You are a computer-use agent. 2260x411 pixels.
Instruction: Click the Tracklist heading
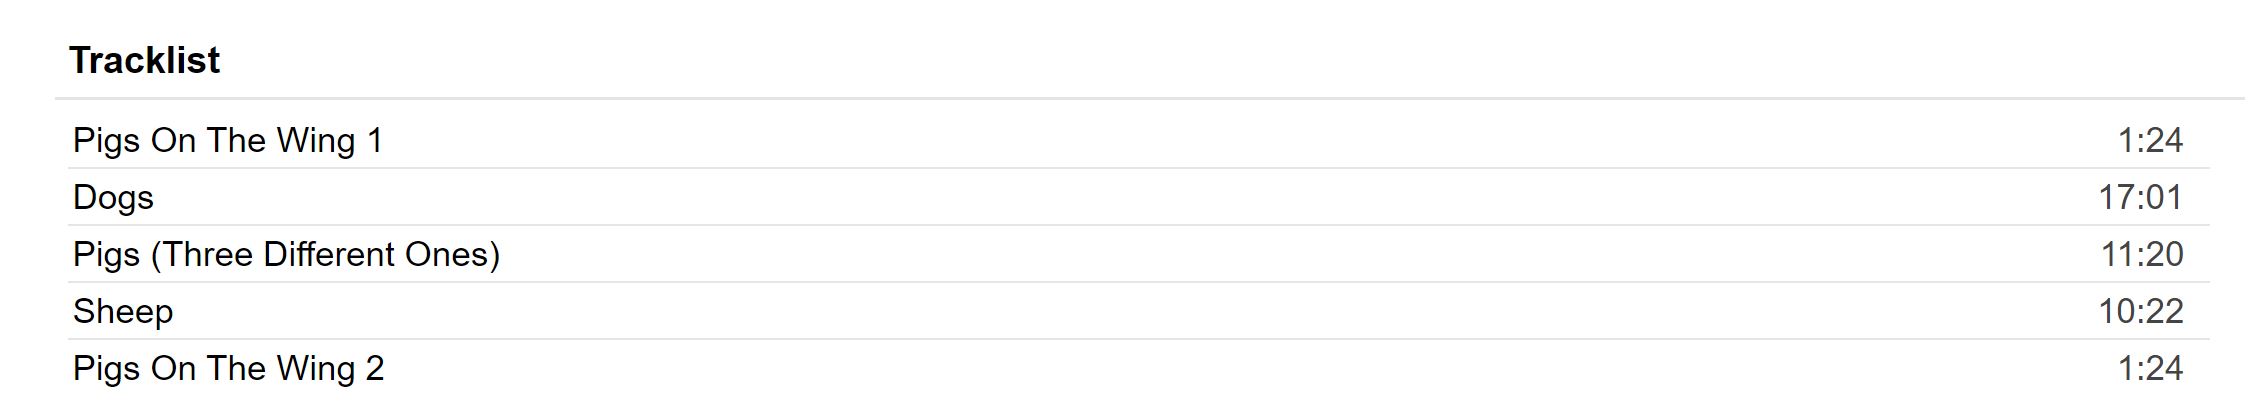[145, 60]
